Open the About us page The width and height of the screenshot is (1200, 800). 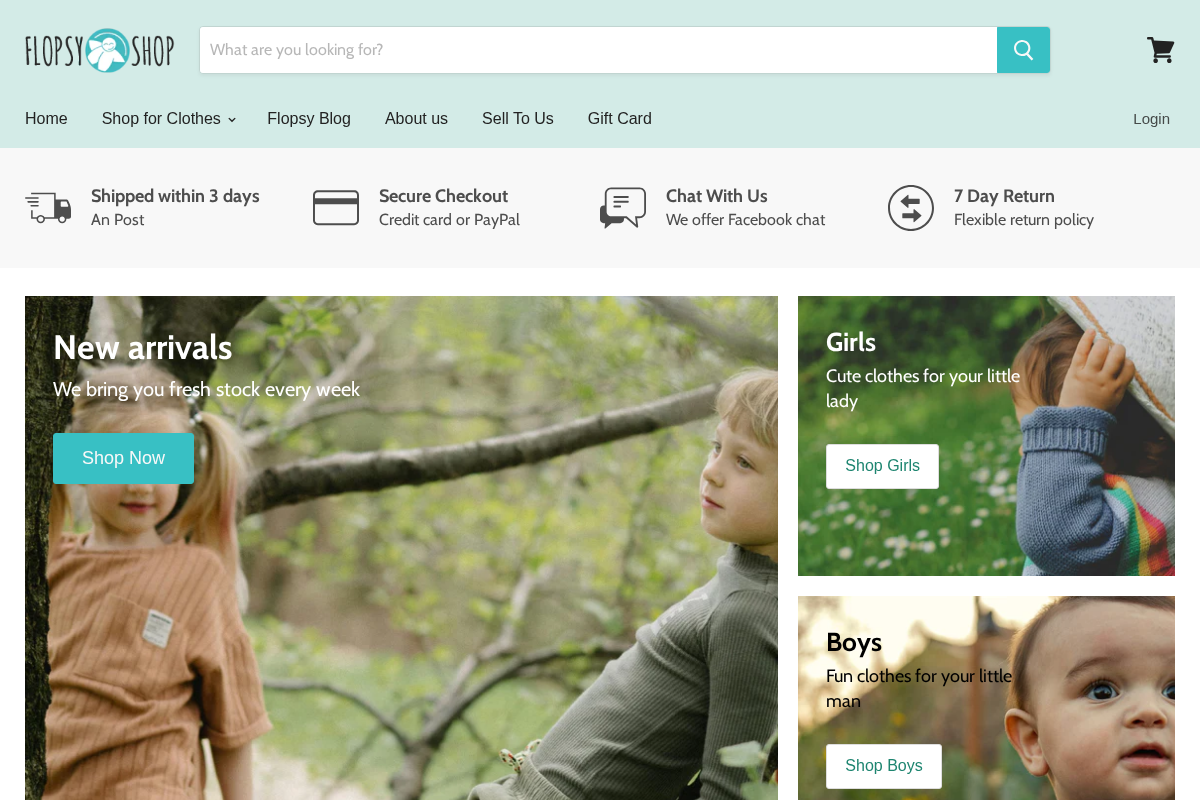click(x=416, y=118)
